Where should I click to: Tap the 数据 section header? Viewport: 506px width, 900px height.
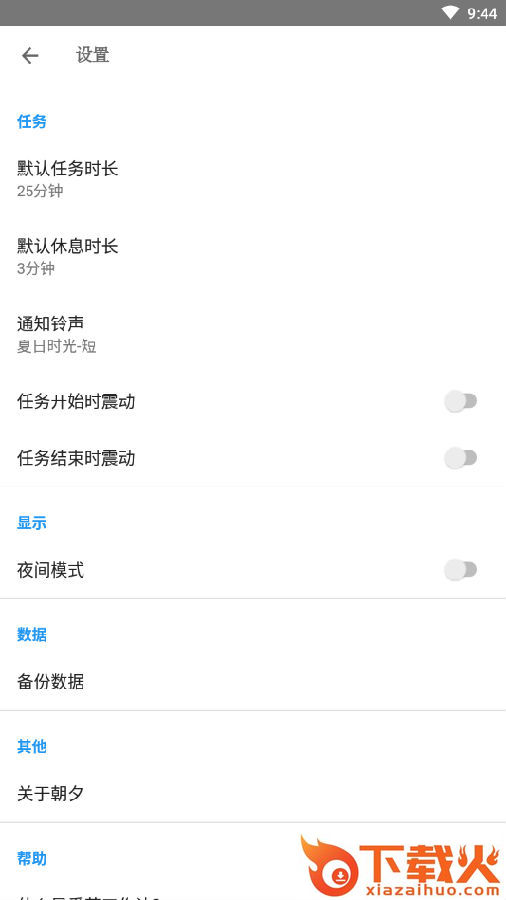point(32,635)
